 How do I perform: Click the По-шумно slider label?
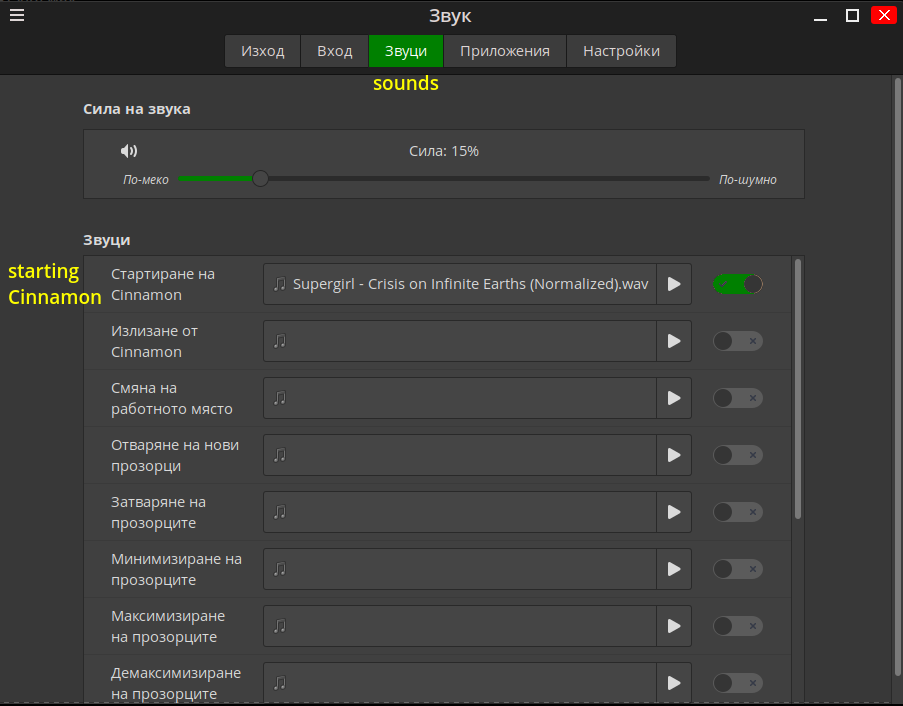tap(748, 180)
